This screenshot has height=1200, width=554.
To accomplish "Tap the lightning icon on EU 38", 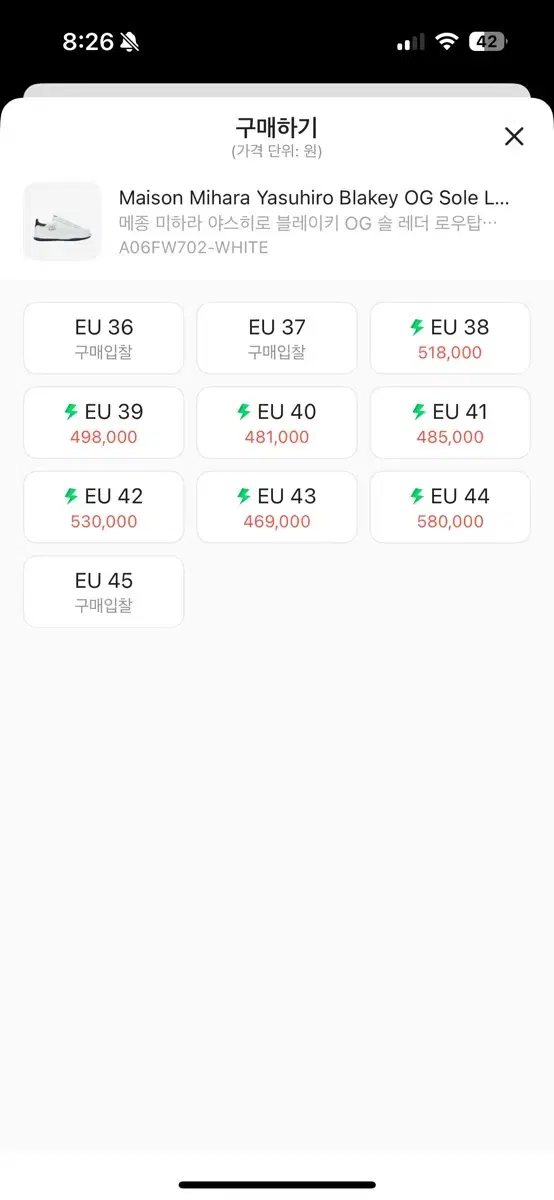I will 417,327.
